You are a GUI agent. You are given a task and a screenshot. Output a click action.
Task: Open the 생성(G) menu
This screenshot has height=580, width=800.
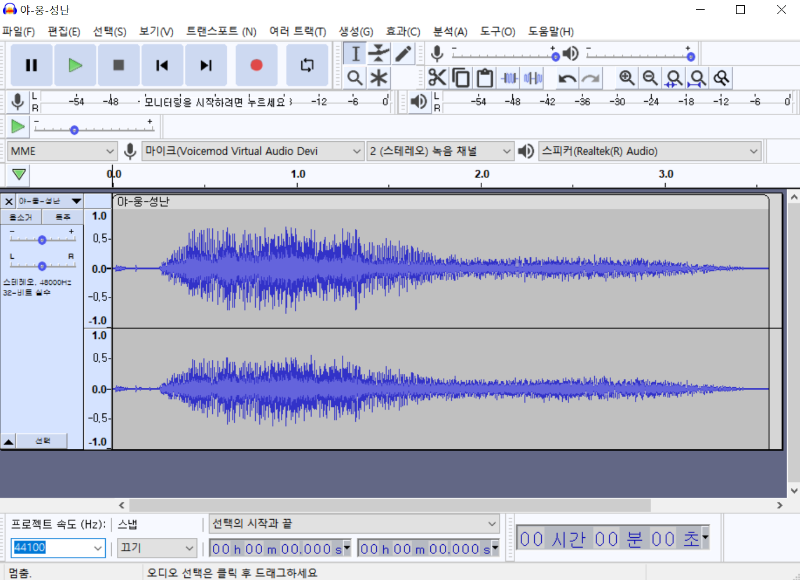click(356, 32)
